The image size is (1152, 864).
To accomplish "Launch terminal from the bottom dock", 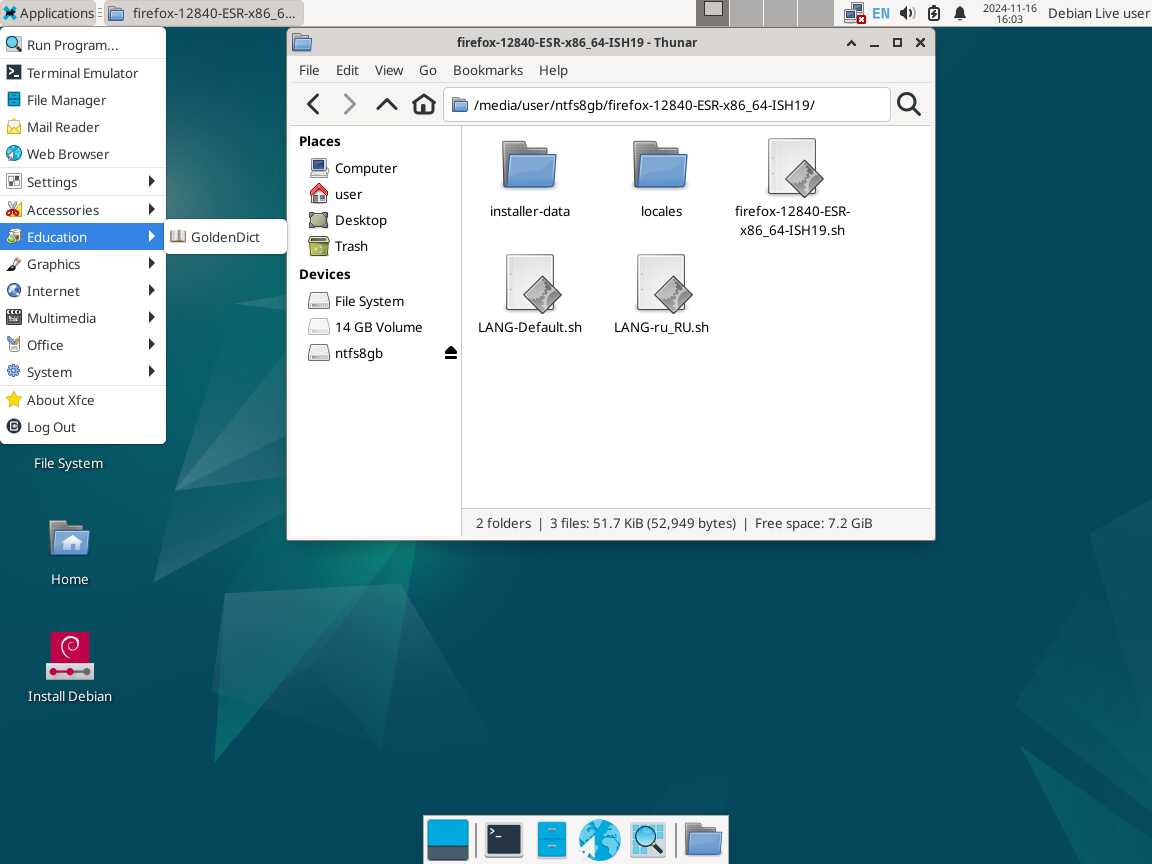I will click(503, 839).
